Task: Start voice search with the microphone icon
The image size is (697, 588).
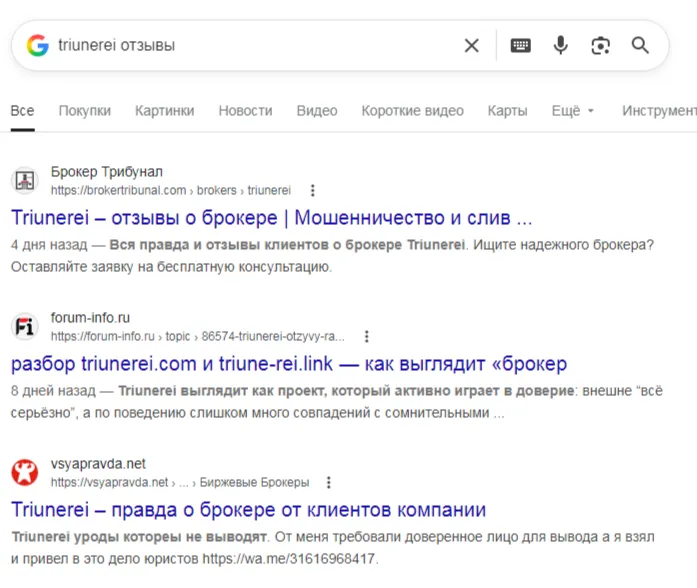Action: click(561, 45)
